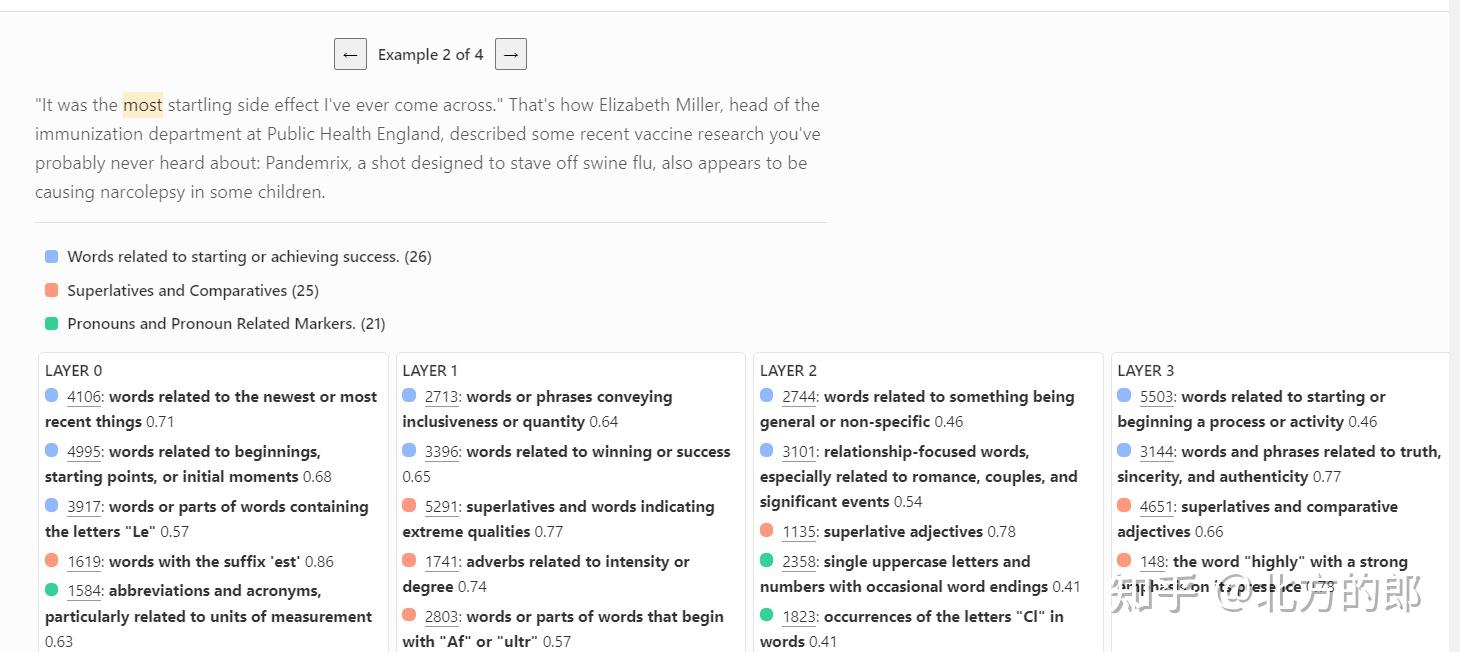The image size is (1460, 652).
Task: Open feature link 4106 in Layer 0
Action: point(84,397)
